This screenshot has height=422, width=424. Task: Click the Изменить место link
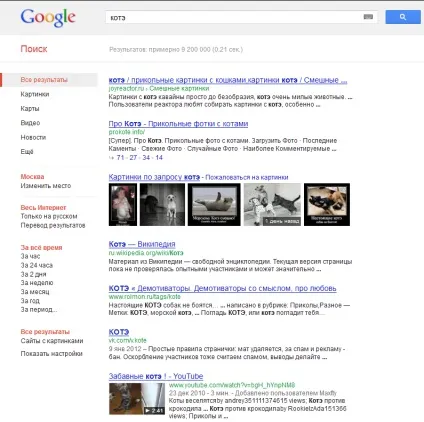[46, 186]
